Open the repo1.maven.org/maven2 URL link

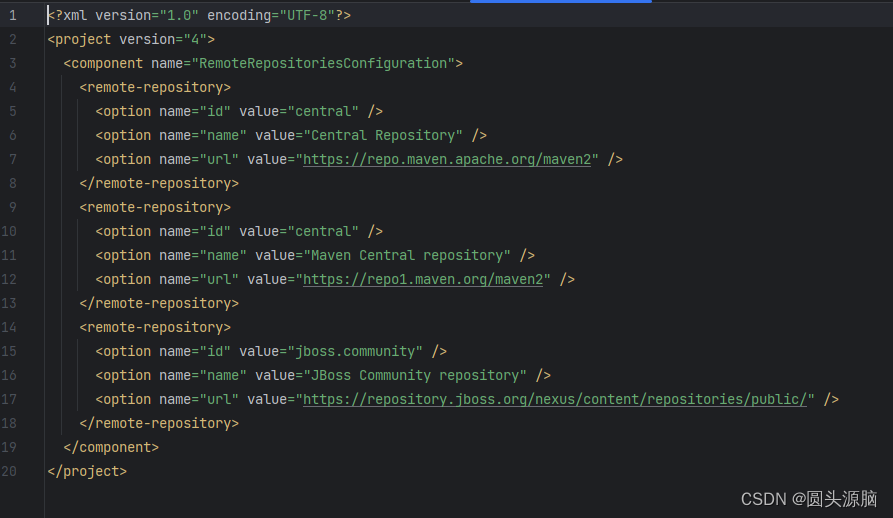(423, 279)
